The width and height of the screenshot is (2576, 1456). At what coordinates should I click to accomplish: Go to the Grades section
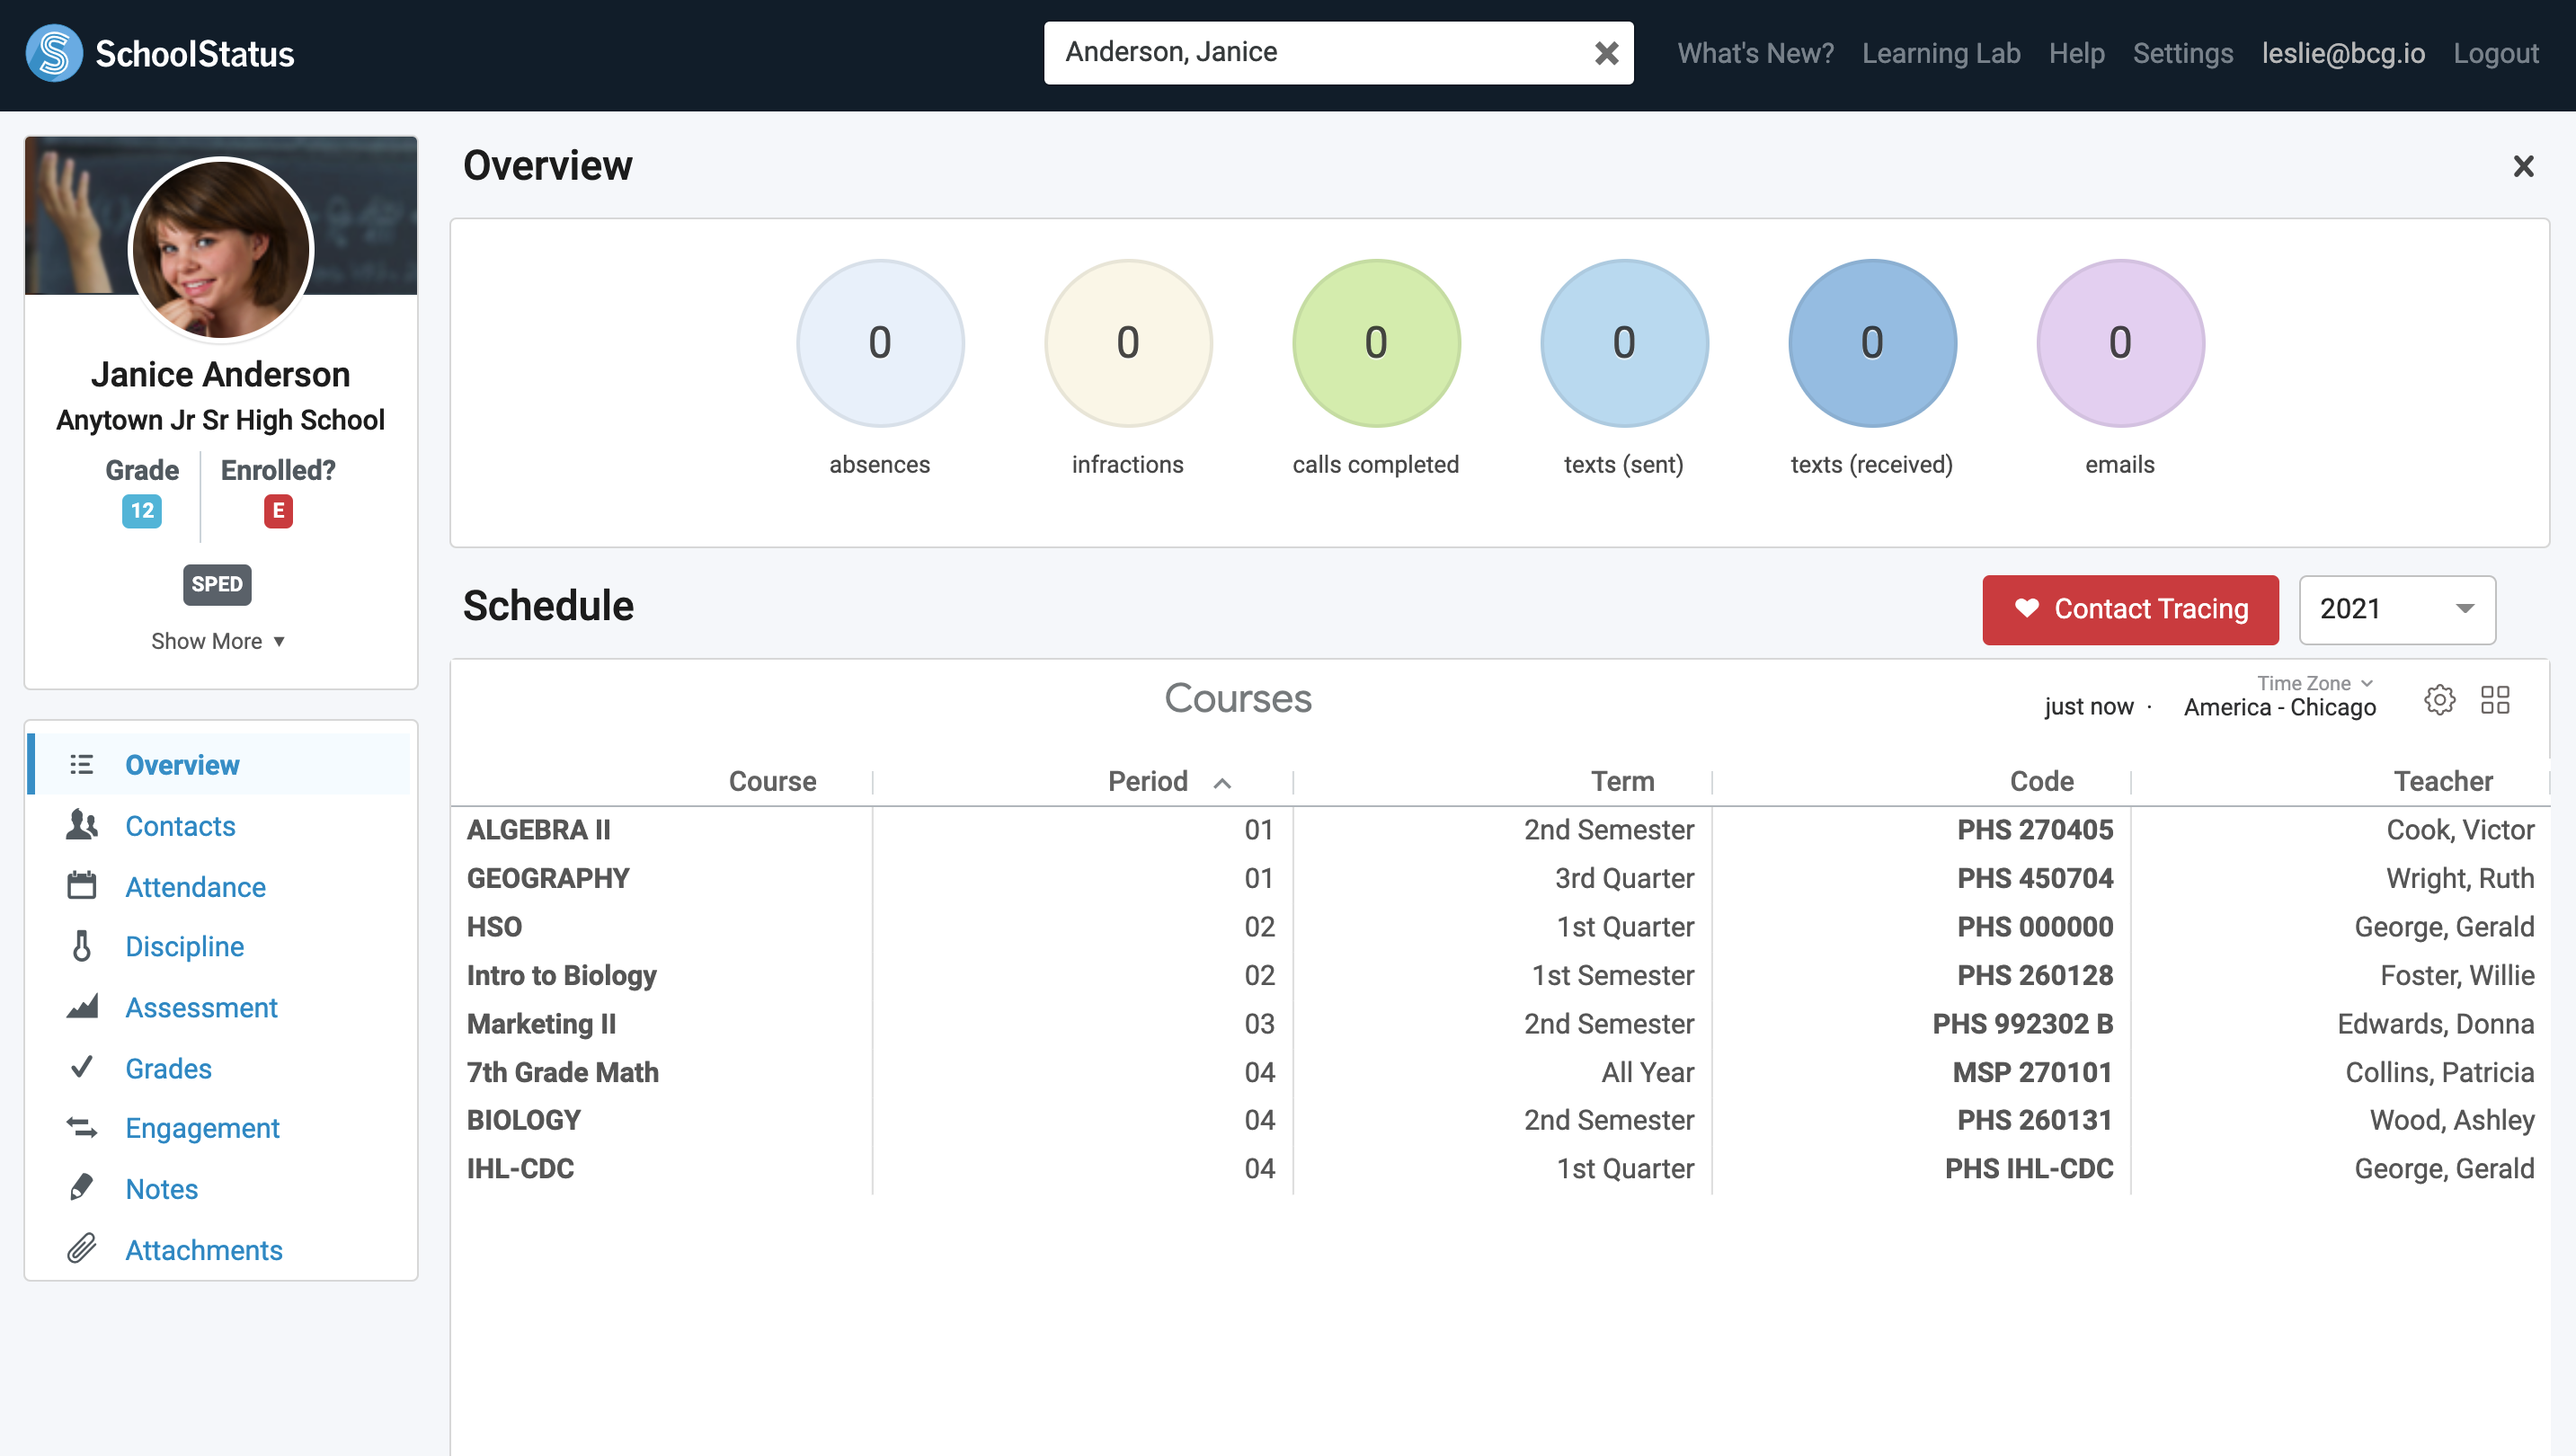tap(168, 1068)
